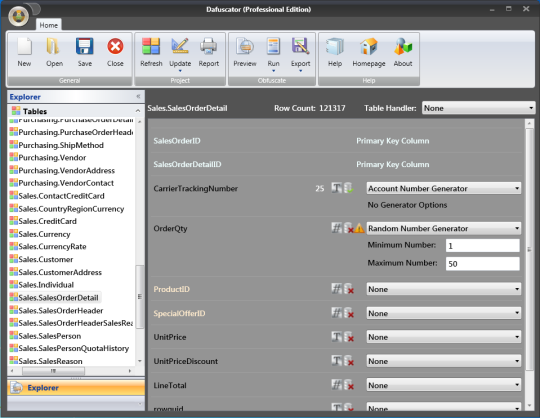540x418 pixels.
Task: Open the UnitPriceDiscount generator dropdown
Action: click(444, 361)
